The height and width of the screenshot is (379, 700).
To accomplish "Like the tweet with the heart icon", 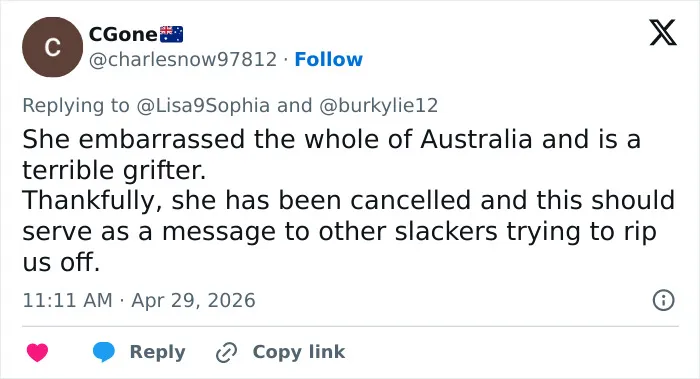I will pos(38,352).
